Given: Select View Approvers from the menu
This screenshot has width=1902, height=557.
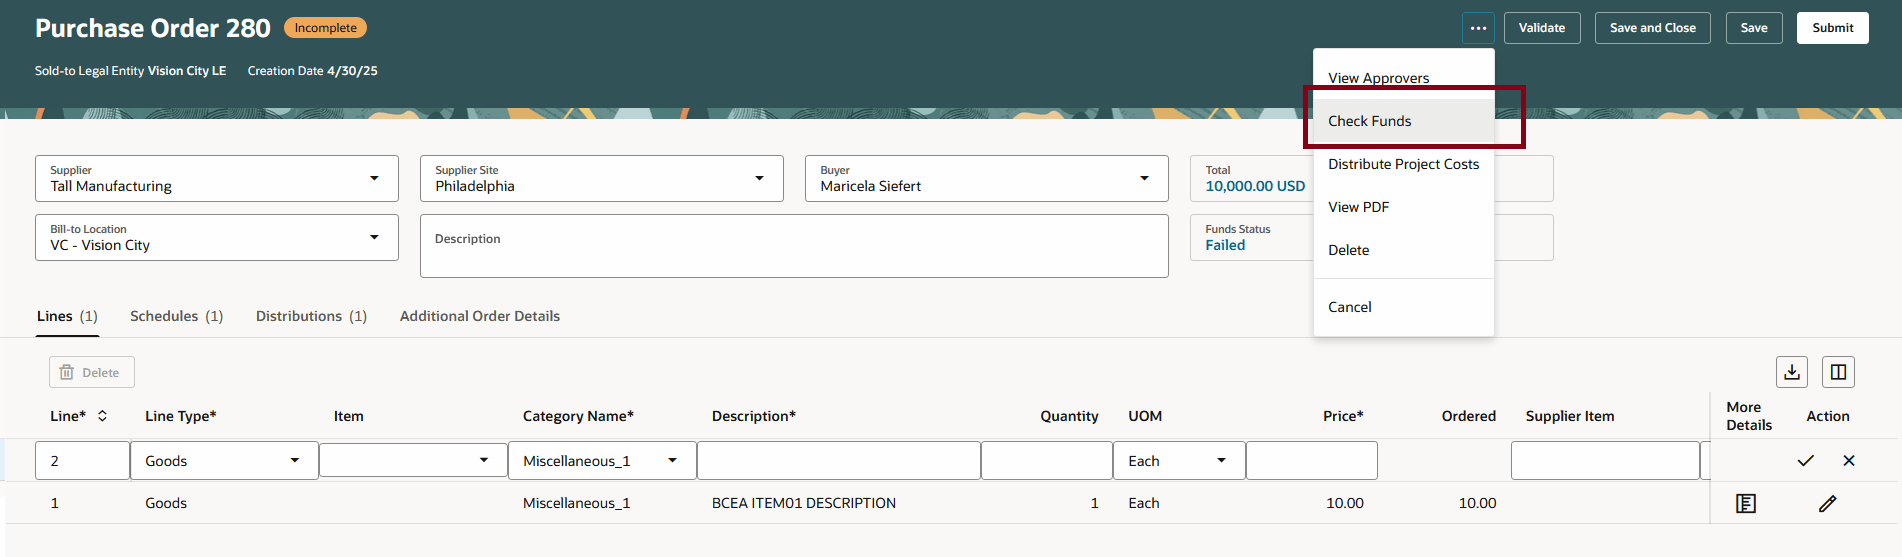Looking at the screenshot, I should coord(1403,78).
